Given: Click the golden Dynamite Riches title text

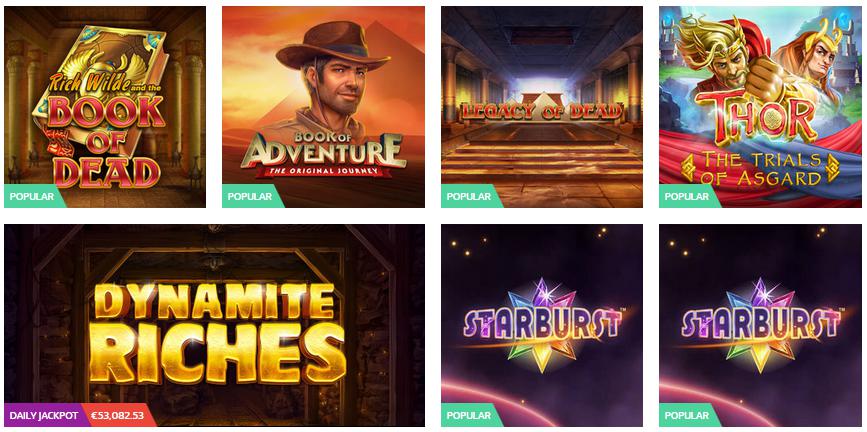Looking at the screenshot, I should pyautogui.click(x=217, y=332).
